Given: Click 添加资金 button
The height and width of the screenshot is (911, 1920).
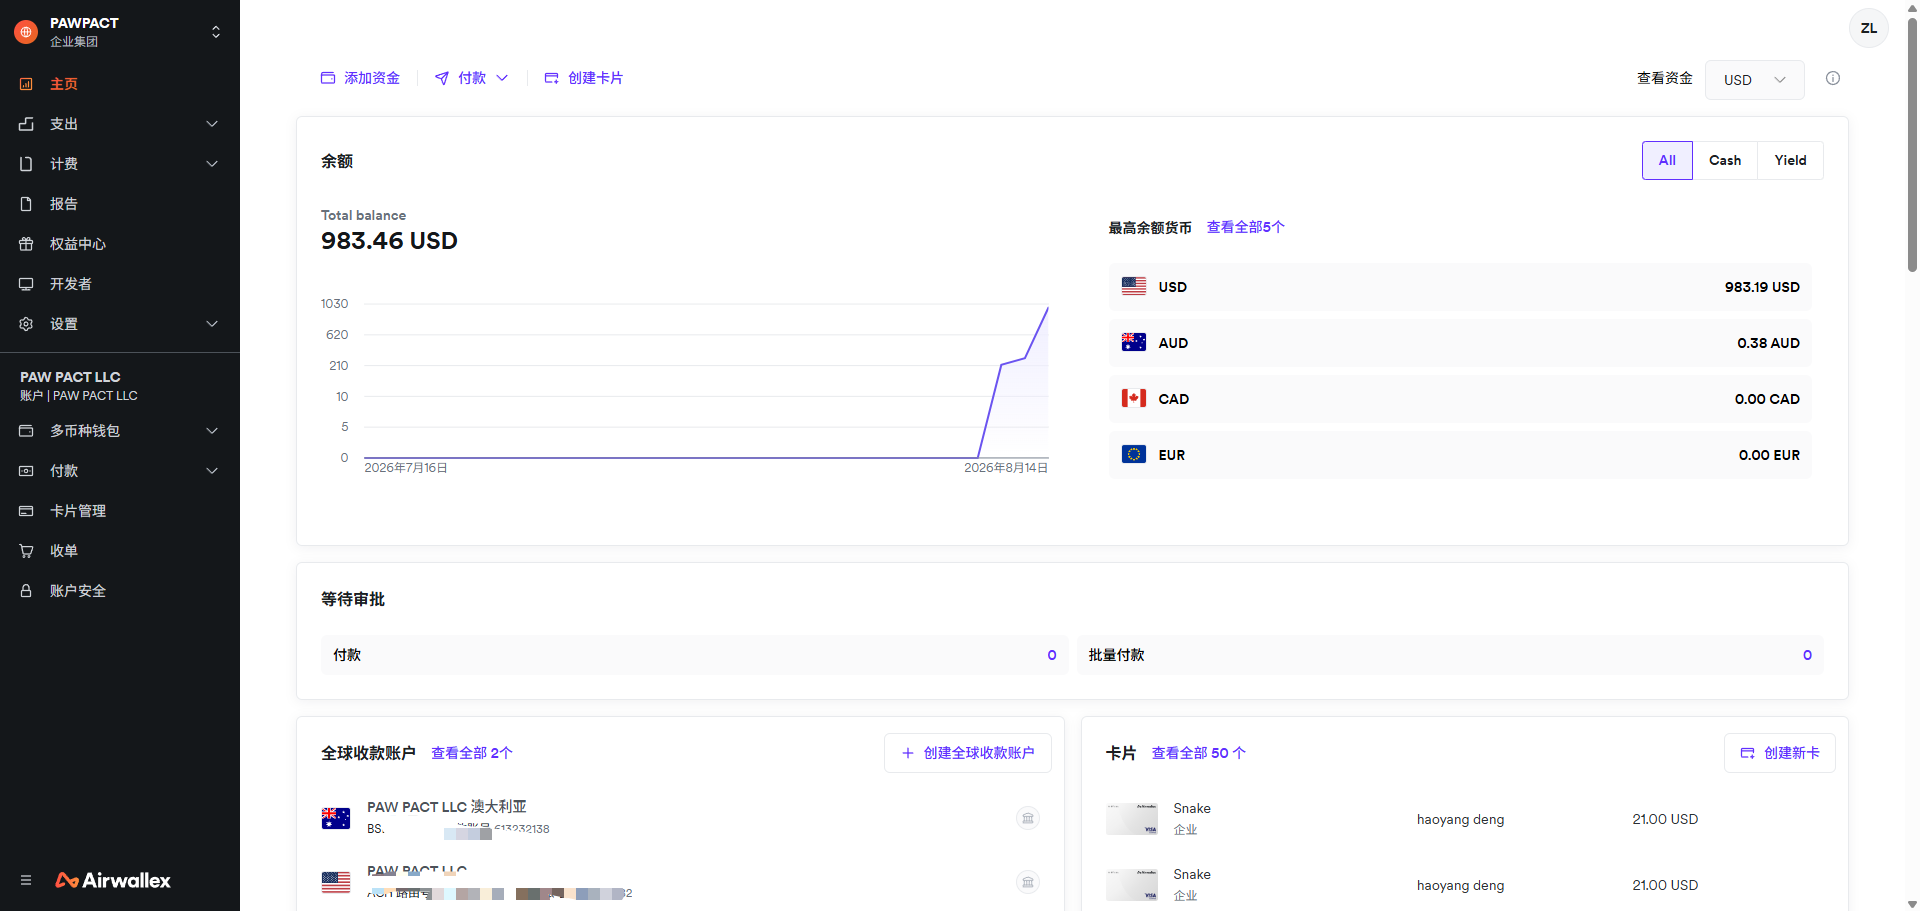Looking at the screenshot, I should (360, 78).
